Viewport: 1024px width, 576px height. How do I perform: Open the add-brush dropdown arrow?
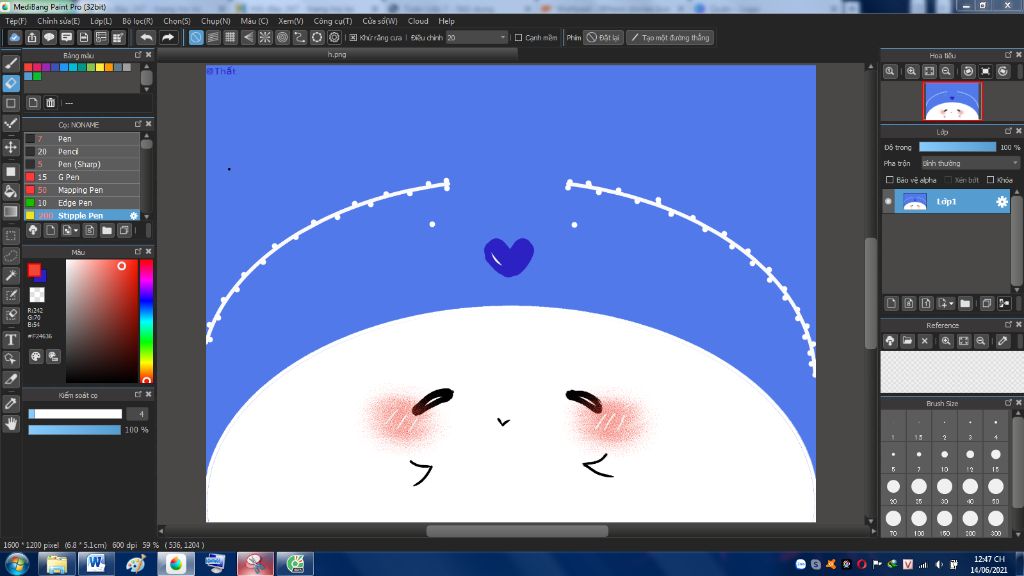(76, 231)
